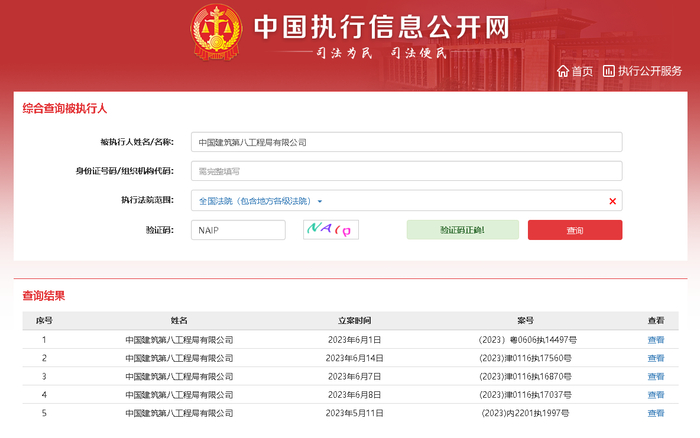Click the 验证码正确! status message
700x438 pixels.
(x=462, y=230)
